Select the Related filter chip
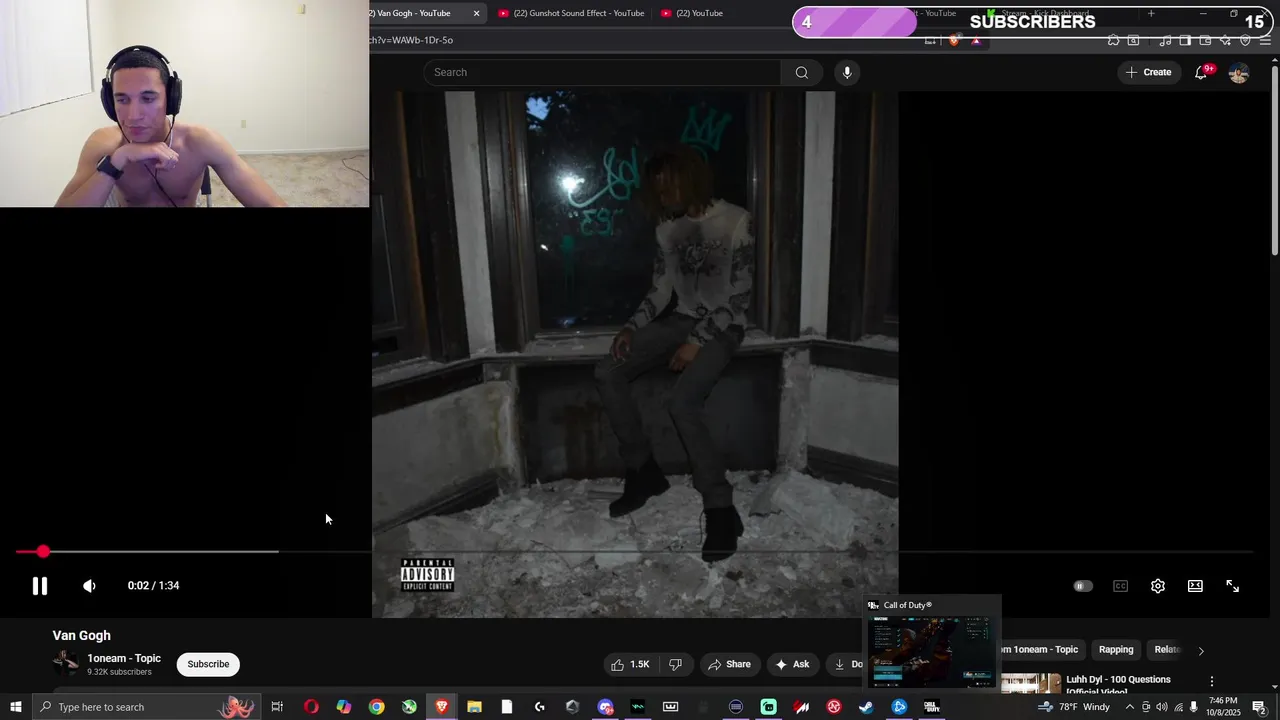Screen dimensions: 1280x720 coord(1168,650)
